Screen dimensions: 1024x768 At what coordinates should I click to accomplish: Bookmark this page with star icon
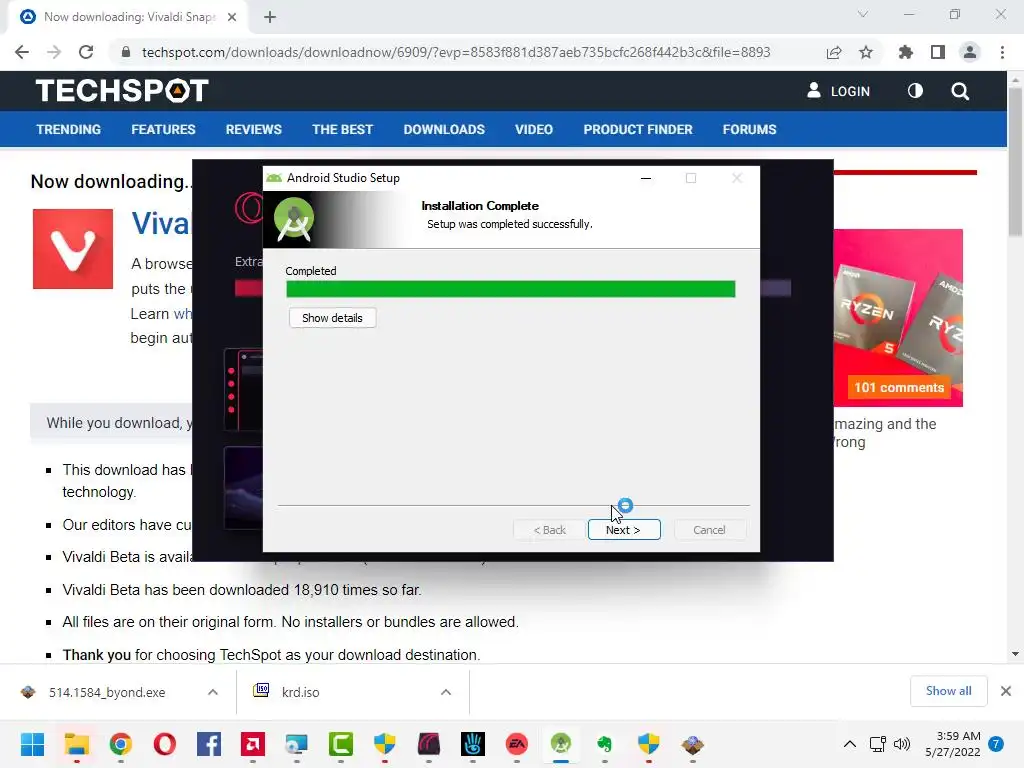tap(866, 52)
